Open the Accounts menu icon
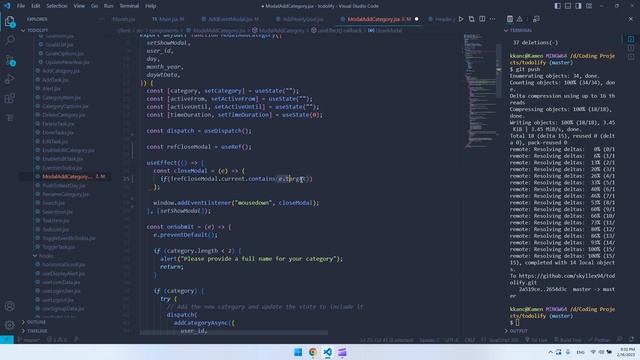Image resolution: width=640 pixels, height=360 pixels. coord(10,306)
